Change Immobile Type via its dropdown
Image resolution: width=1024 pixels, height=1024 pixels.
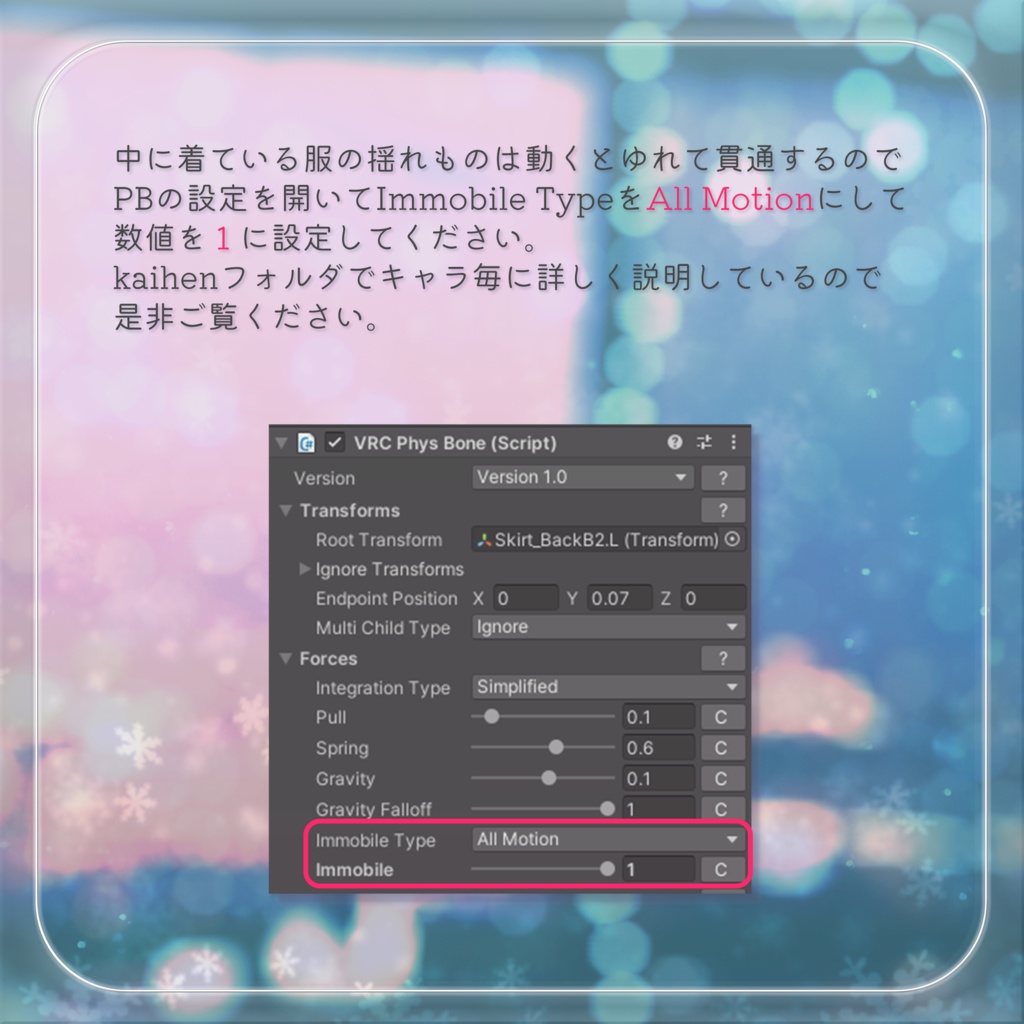click(x=605, y=839)
